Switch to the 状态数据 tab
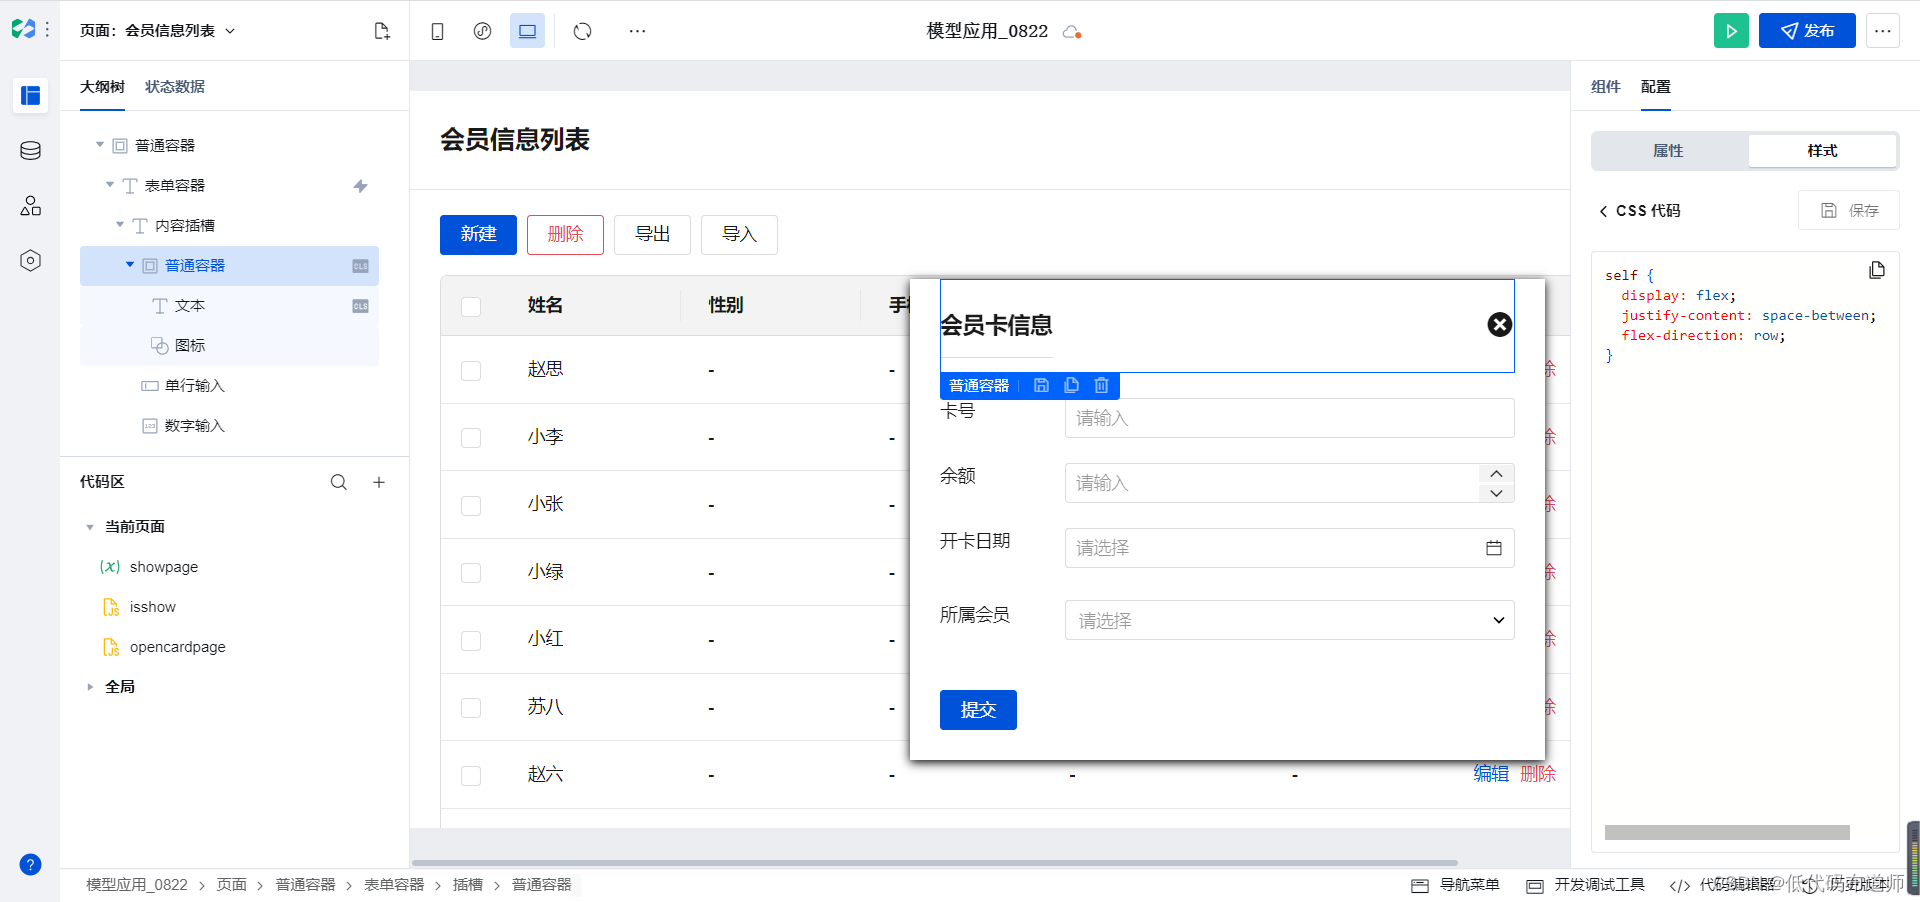The width and height of the screenshot is (1920, 902). (175, 87)
